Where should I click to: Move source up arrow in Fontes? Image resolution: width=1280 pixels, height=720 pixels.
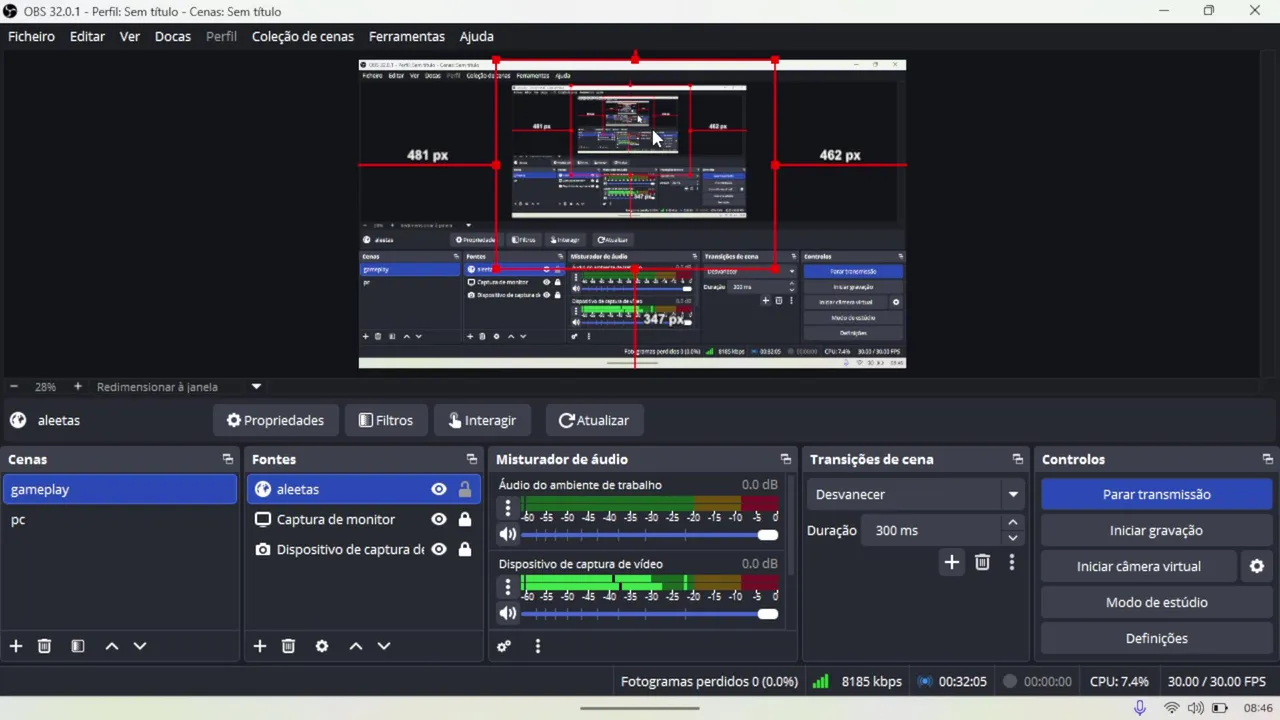[x=356, y=646]
